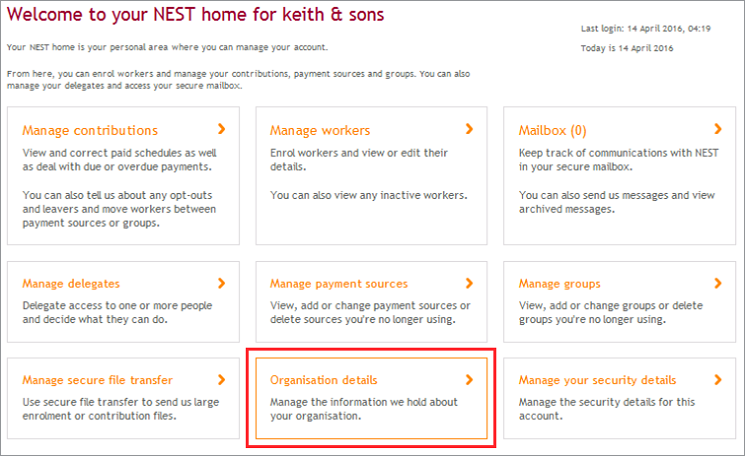The height and width of the screenshot is (456, 745).
Task: Click the arrow icon beside Manage secure file transfer
Action: tap(221, 380)
